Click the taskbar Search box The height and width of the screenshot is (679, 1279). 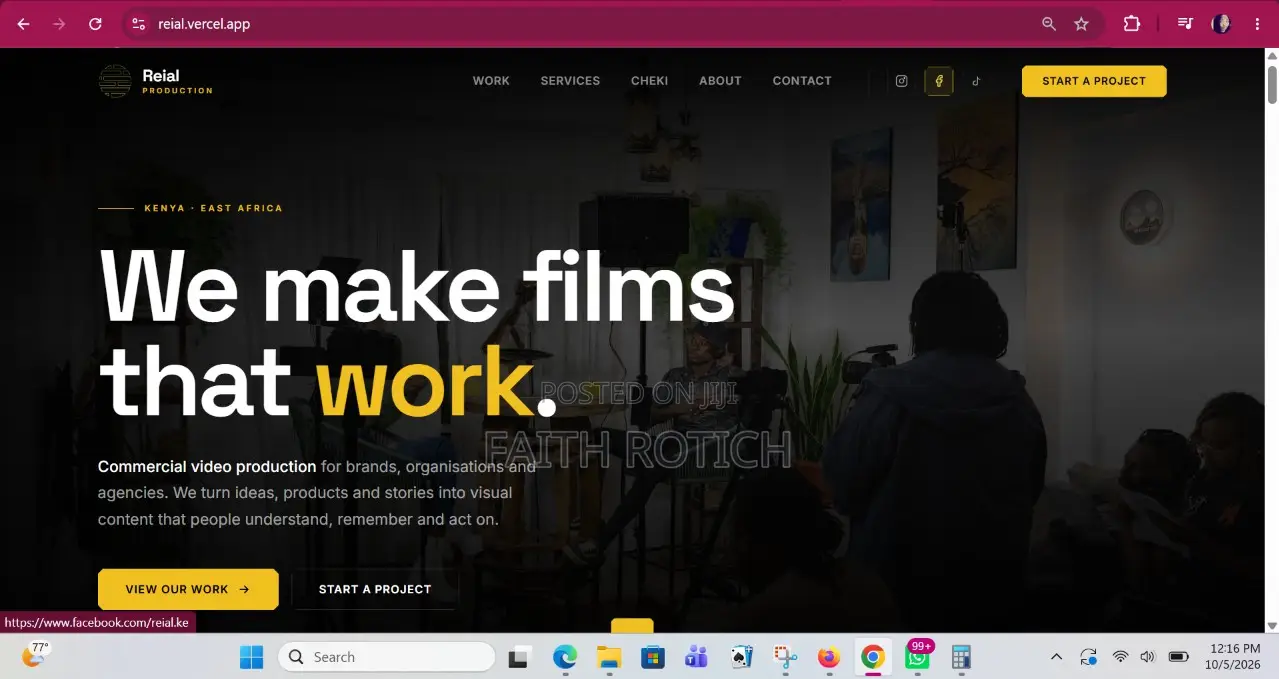386,657
